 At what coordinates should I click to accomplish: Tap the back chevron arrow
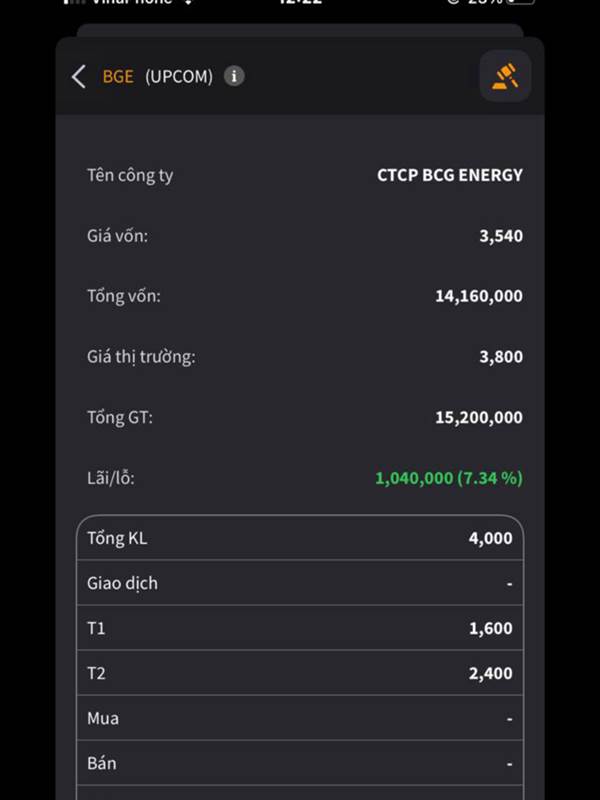78,77
